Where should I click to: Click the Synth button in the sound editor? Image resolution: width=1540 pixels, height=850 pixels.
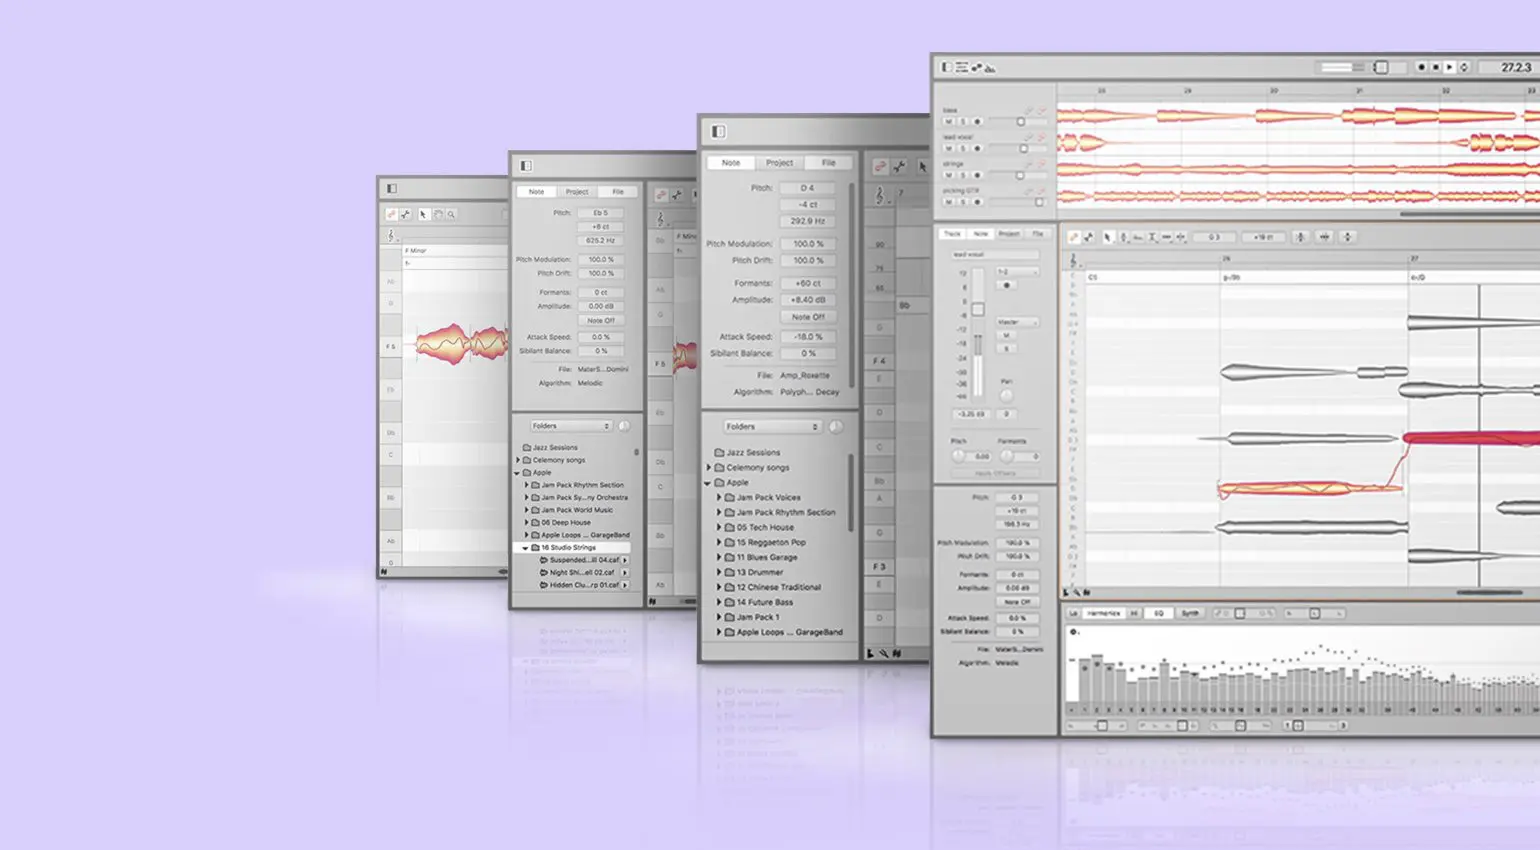[x=1190, y=613]
